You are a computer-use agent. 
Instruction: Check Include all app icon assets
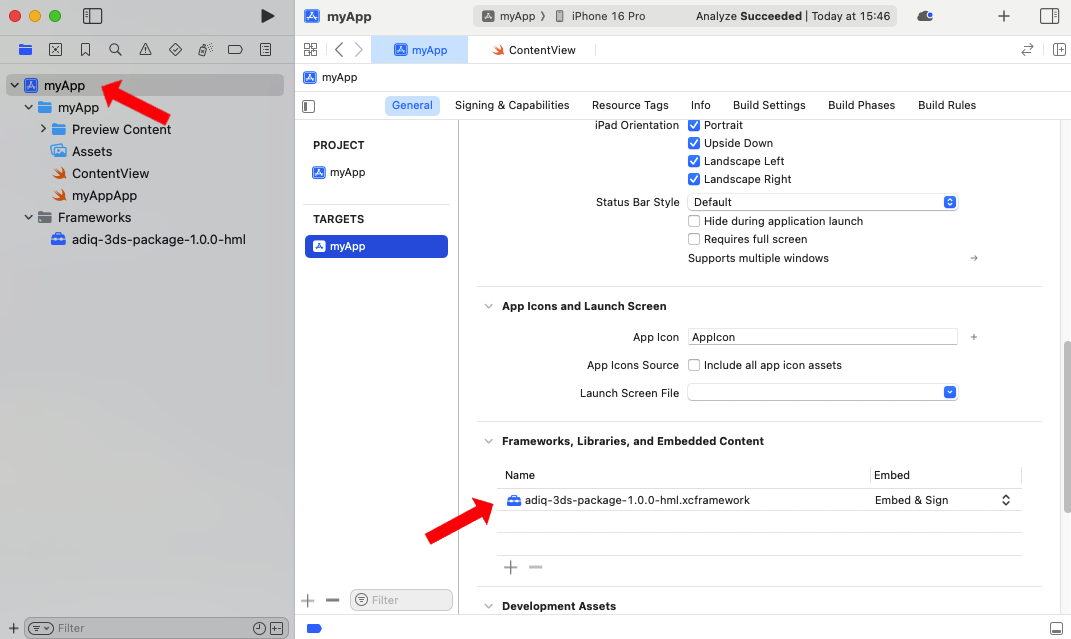(x=694, y=365)
